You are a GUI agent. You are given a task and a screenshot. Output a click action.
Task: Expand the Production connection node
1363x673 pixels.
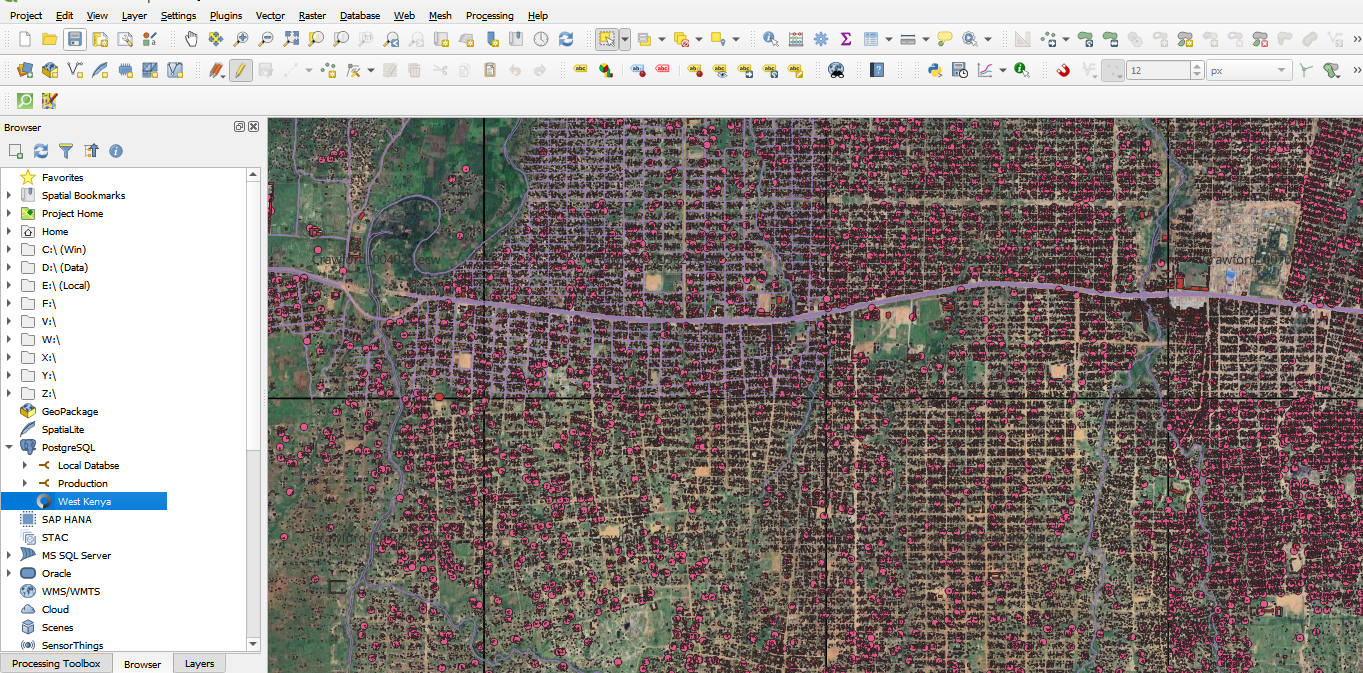(x=25, y=484)
